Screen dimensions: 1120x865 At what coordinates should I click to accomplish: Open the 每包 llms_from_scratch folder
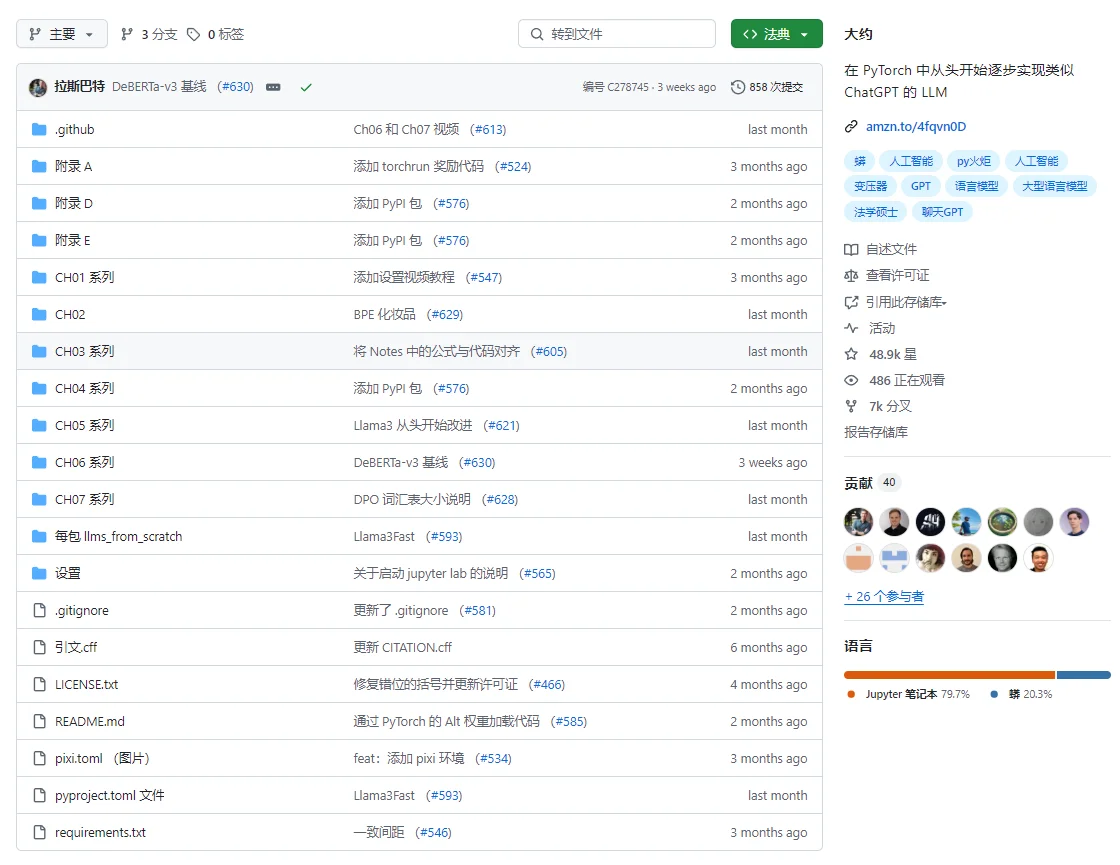(x=119, y=536)
